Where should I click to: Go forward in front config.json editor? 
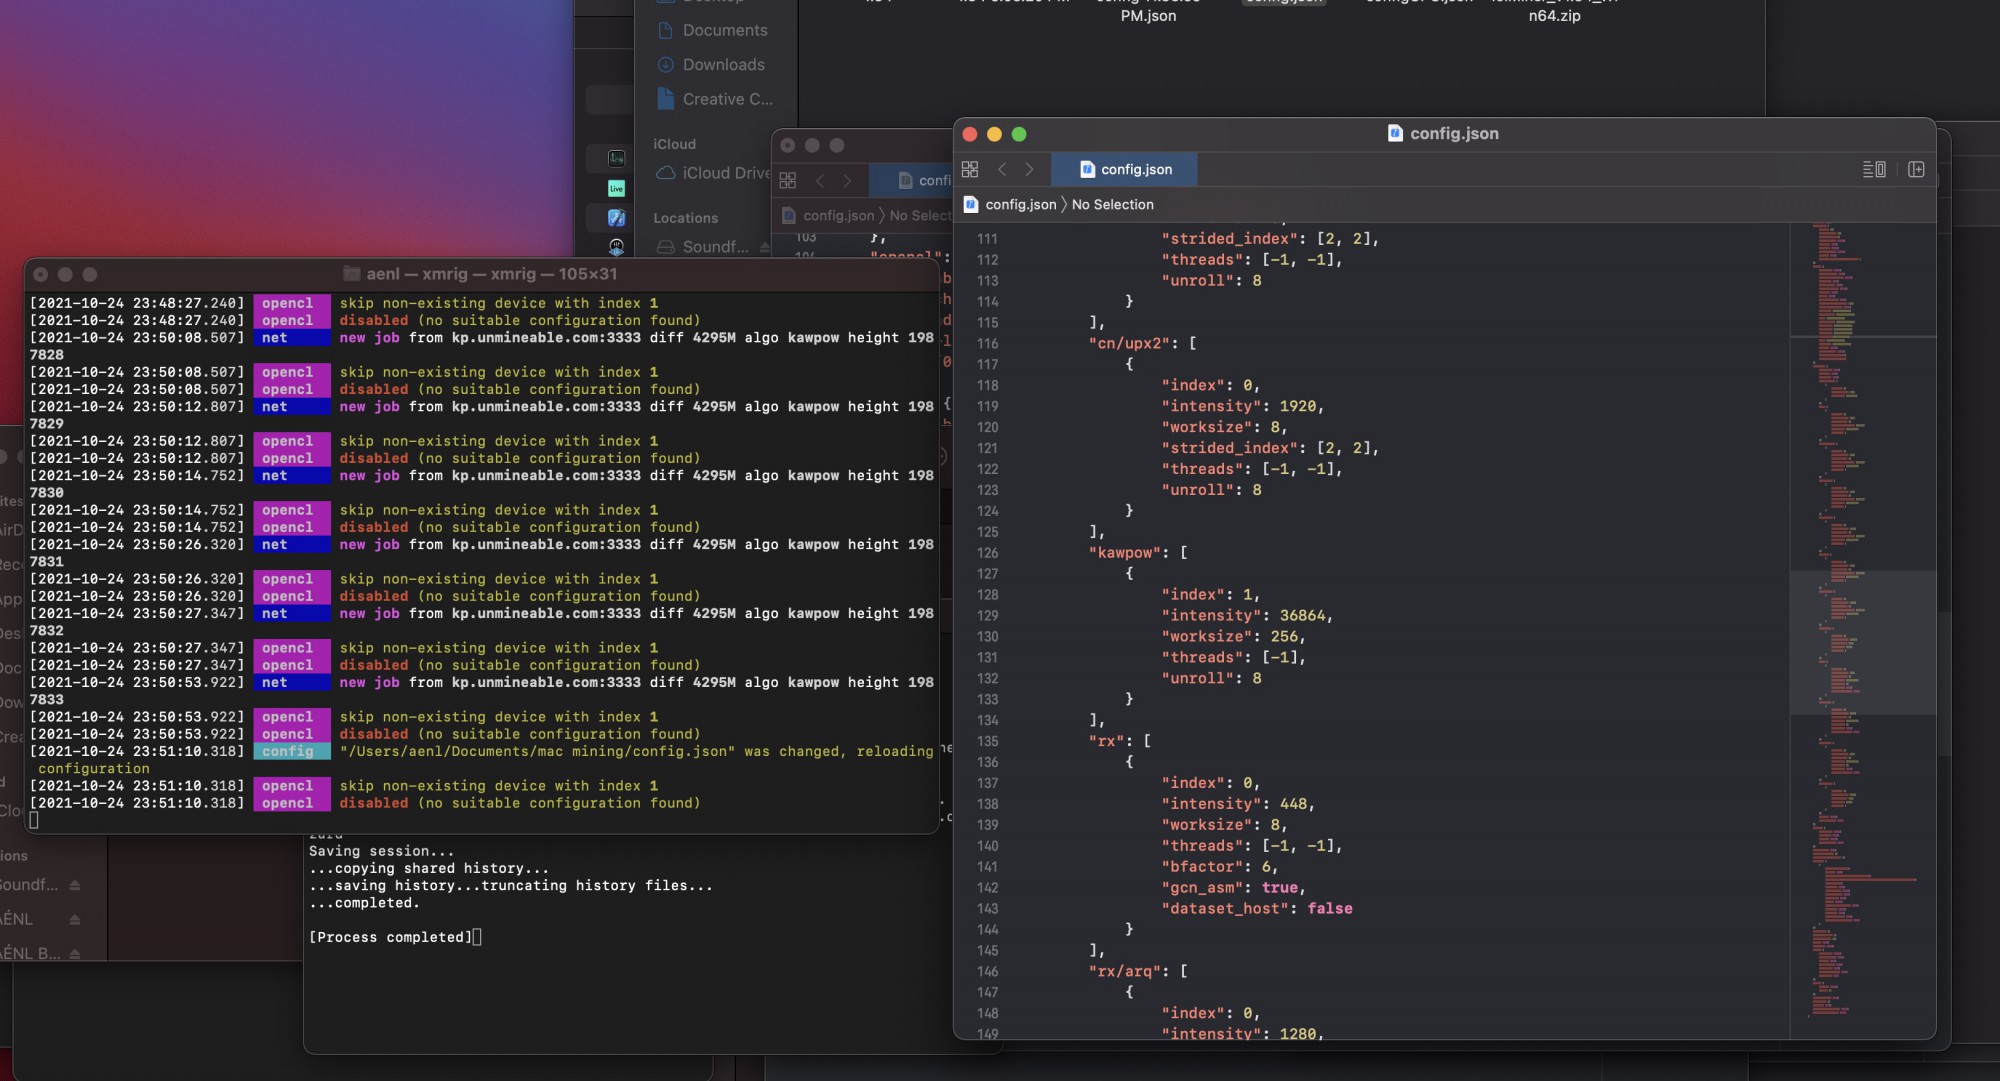tap(1029, 169)
